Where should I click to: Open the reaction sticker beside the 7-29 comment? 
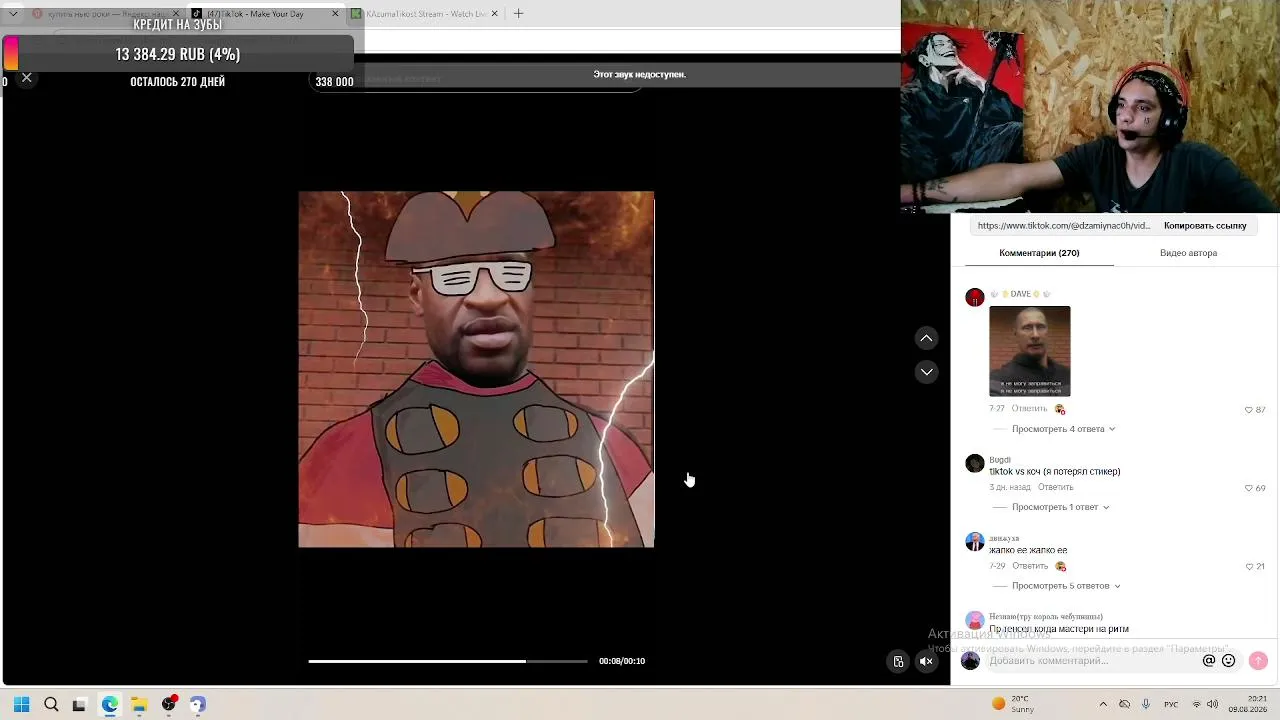tap(1061, 566)
